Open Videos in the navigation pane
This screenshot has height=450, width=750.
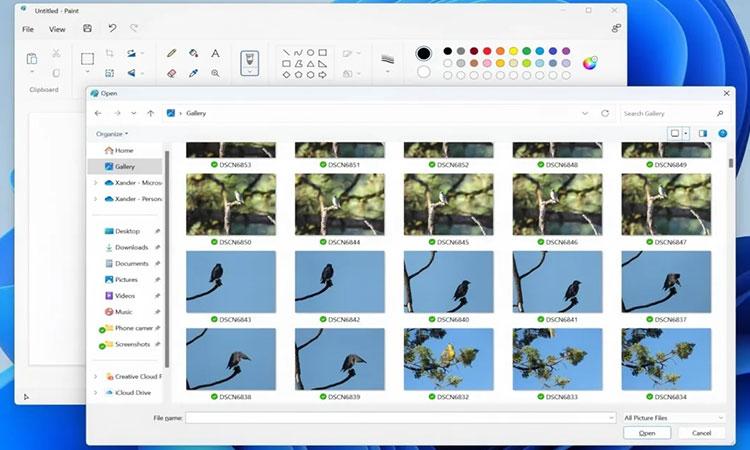[126, 296]
